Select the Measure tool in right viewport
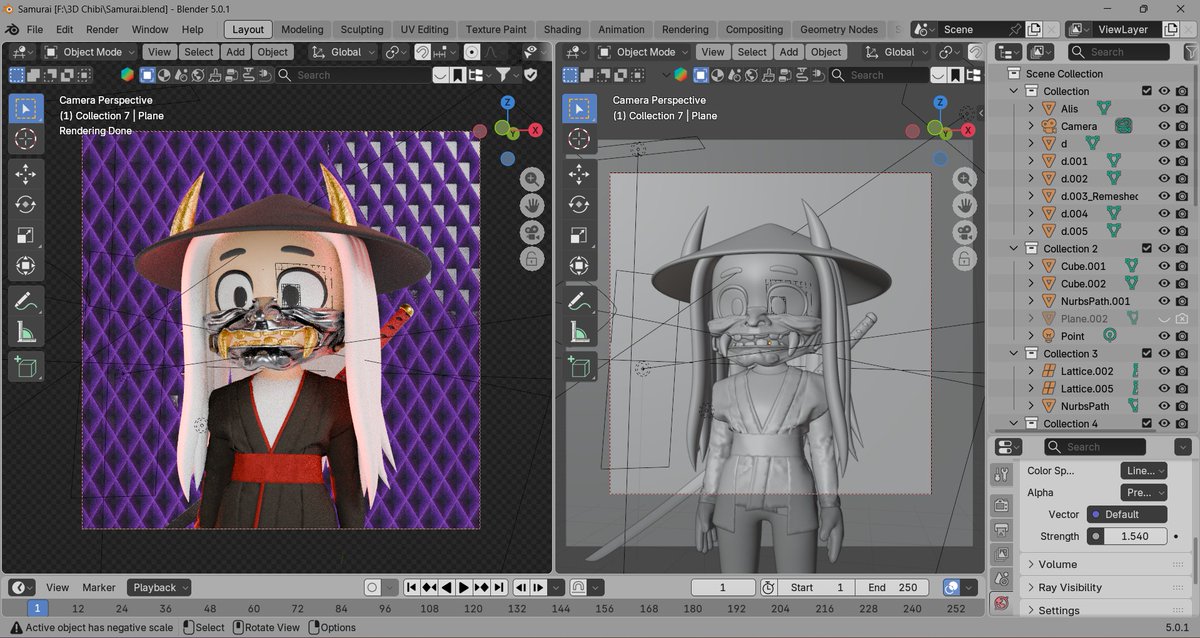The height and width of the screenshot is (638, 1200). click(x=579, y=332)
